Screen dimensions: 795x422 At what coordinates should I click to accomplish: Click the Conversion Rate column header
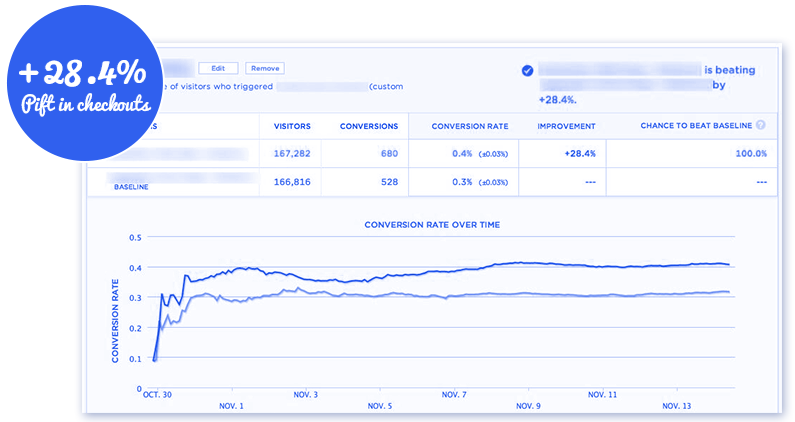point(469,126)
